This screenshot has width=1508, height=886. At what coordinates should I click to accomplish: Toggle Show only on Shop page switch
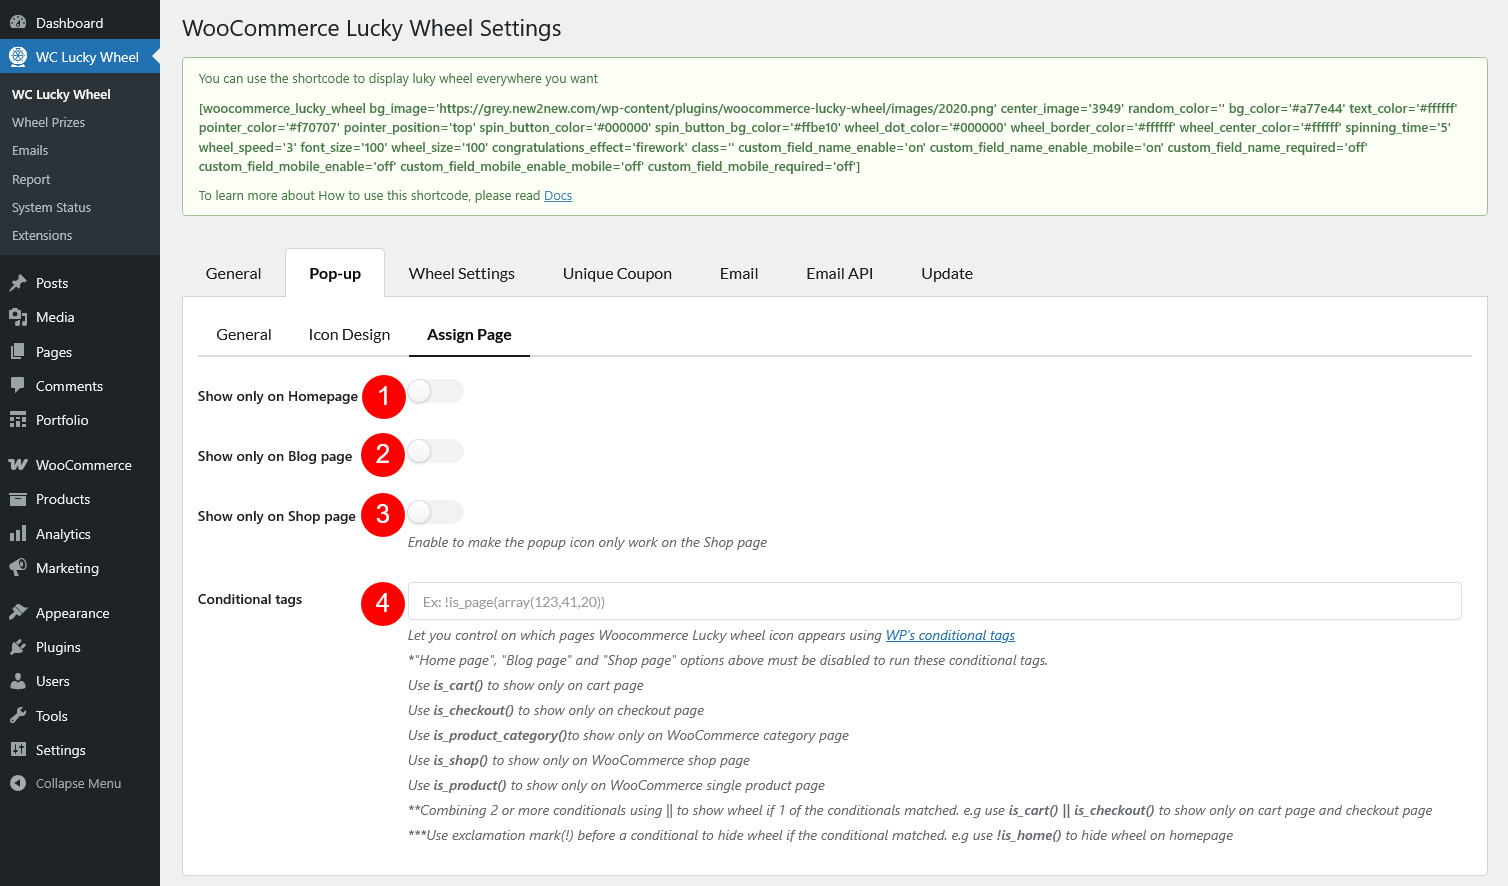(x=435, y=512)
